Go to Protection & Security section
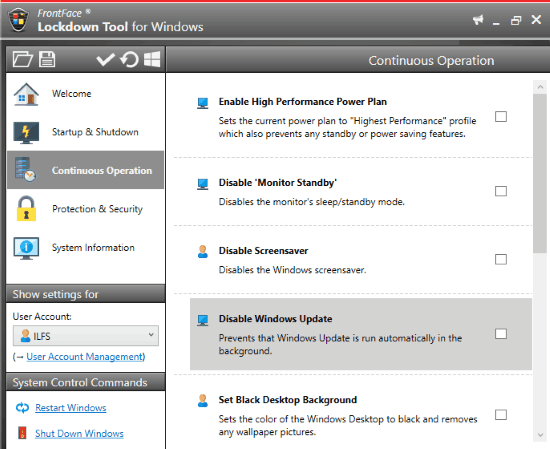 [86, 209]
